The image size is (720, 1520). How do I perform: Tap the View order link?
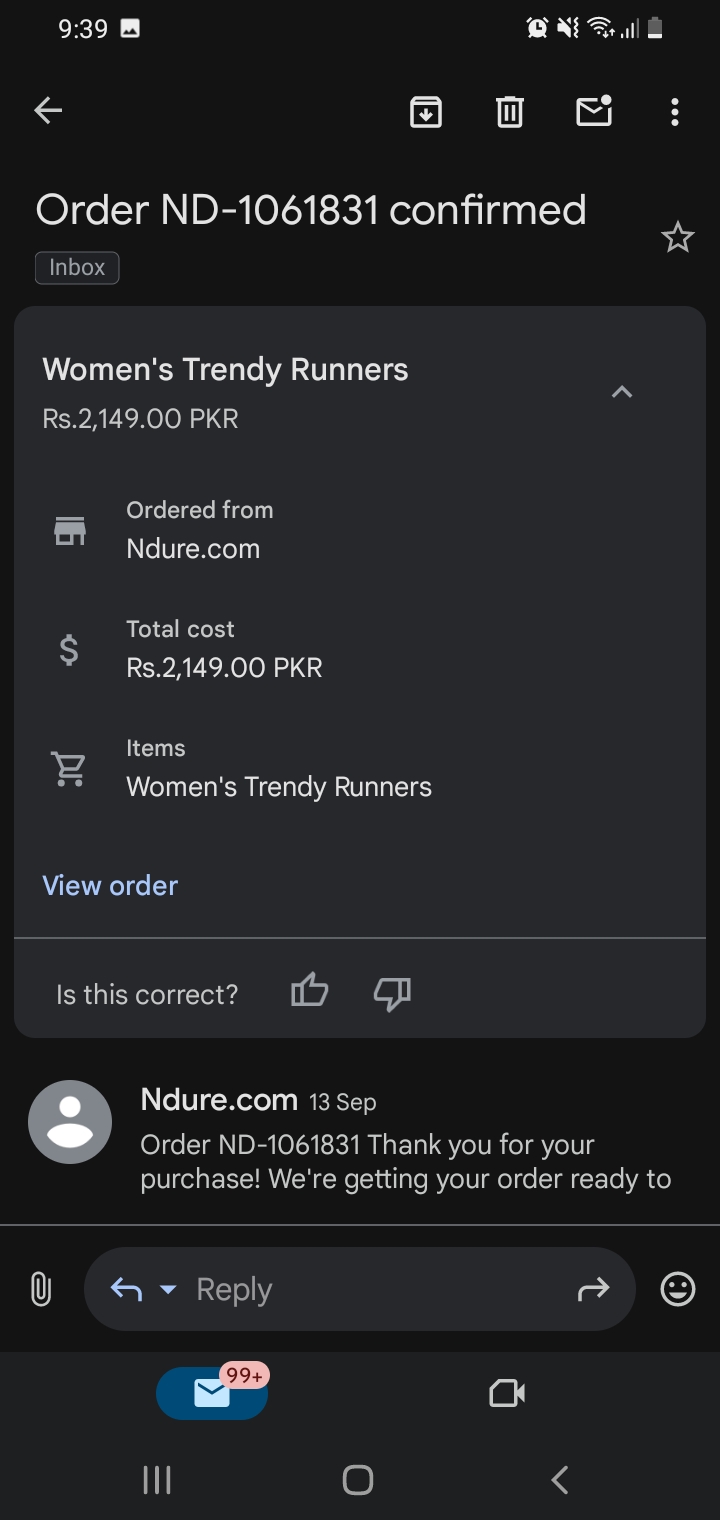(x=110, y=886)
